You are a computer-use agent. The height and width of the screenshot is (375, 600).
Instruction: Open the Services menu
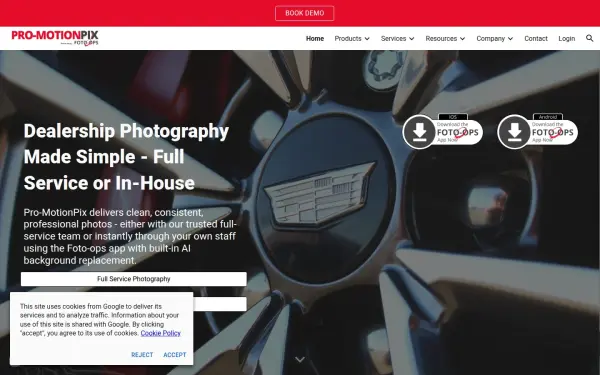(x=393, y=39)
